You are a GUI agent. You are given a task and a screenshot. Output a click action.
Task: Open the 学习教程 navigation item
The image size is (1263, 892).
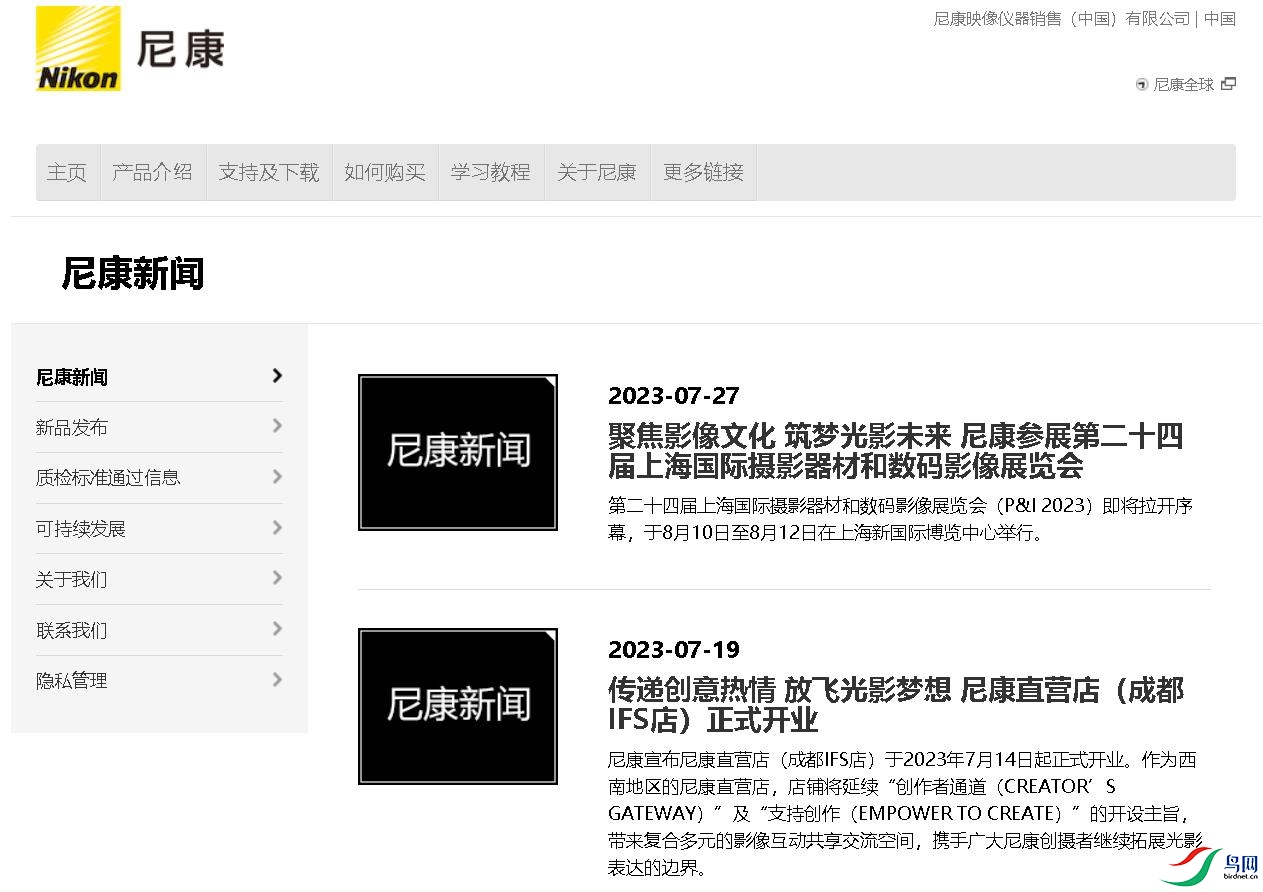click(x=490, y=172)
